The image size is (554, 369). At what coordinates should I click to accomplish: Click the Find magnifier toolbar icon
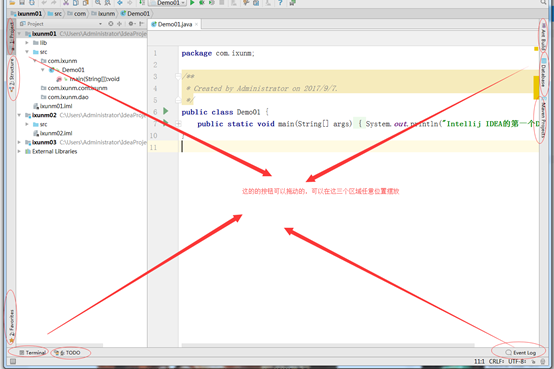98,2
